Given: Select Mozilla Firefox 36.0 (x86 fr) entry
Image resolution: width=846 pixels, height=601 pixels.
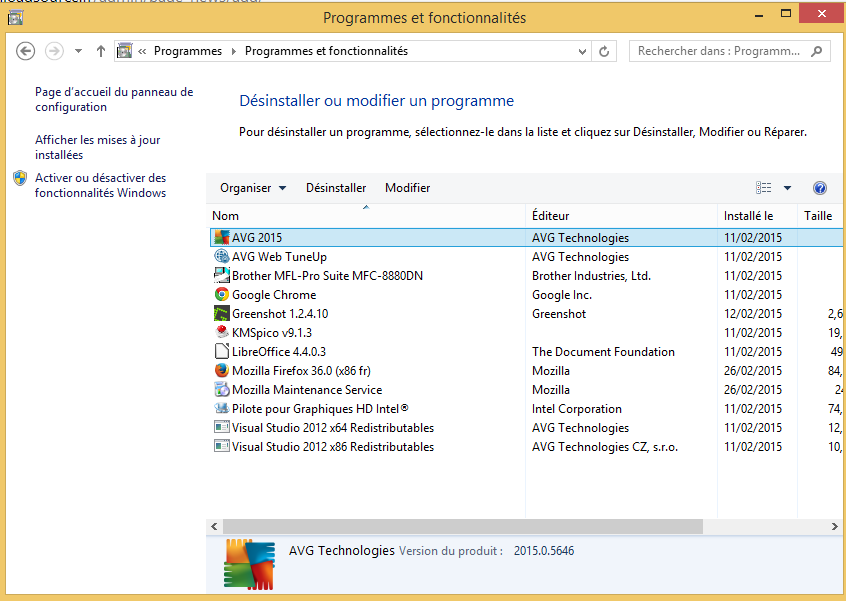Looking at the screenshot, I should point(301,371).
